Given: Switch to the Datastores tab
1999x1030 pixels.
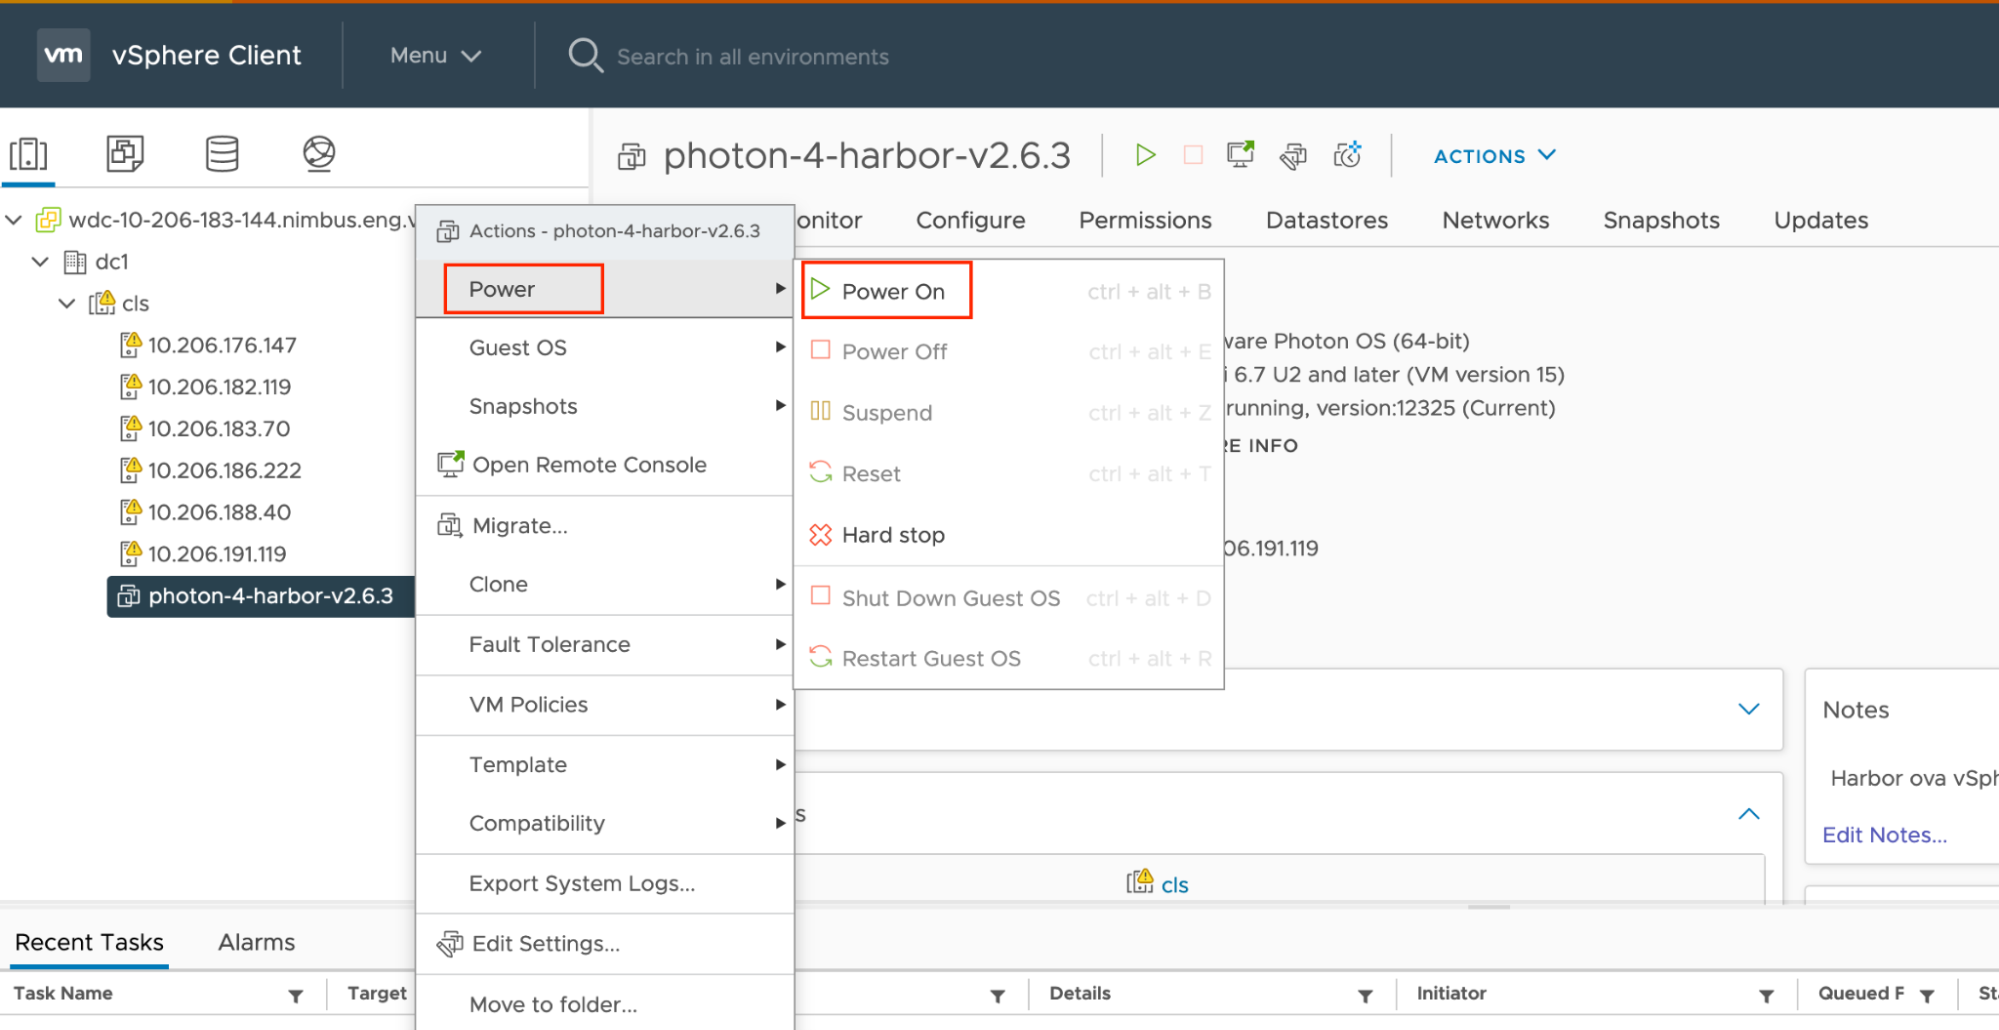Looking at the screenshot, I should 1326,220.
